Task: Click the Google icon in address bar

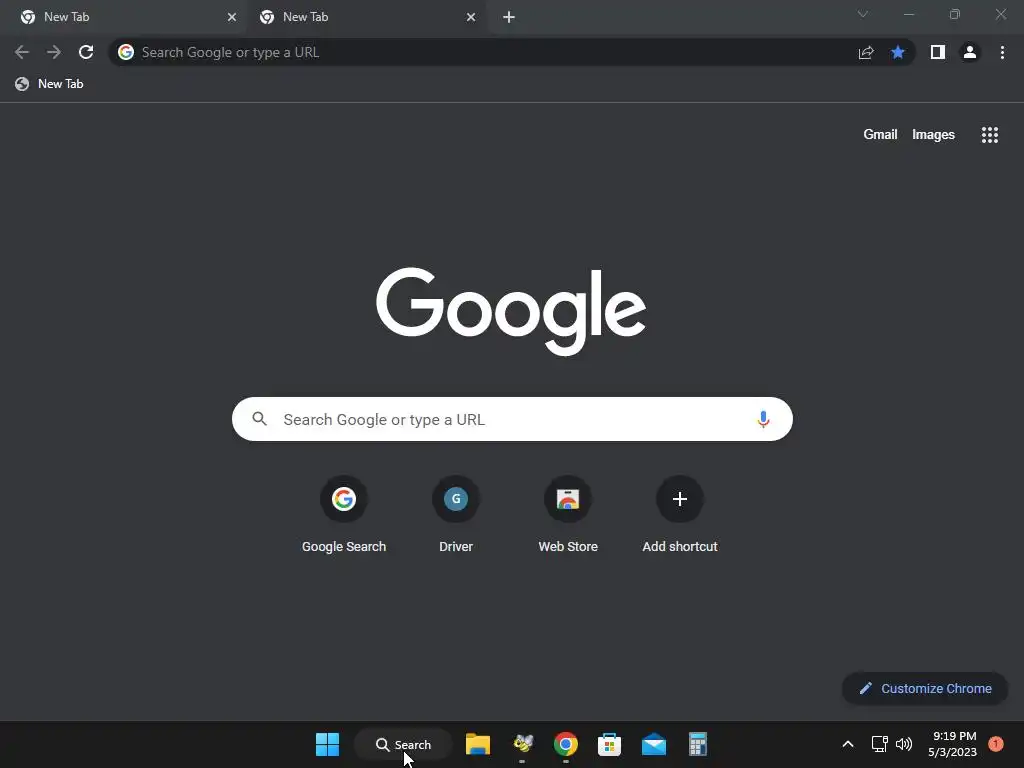Action: pos(126,52)
